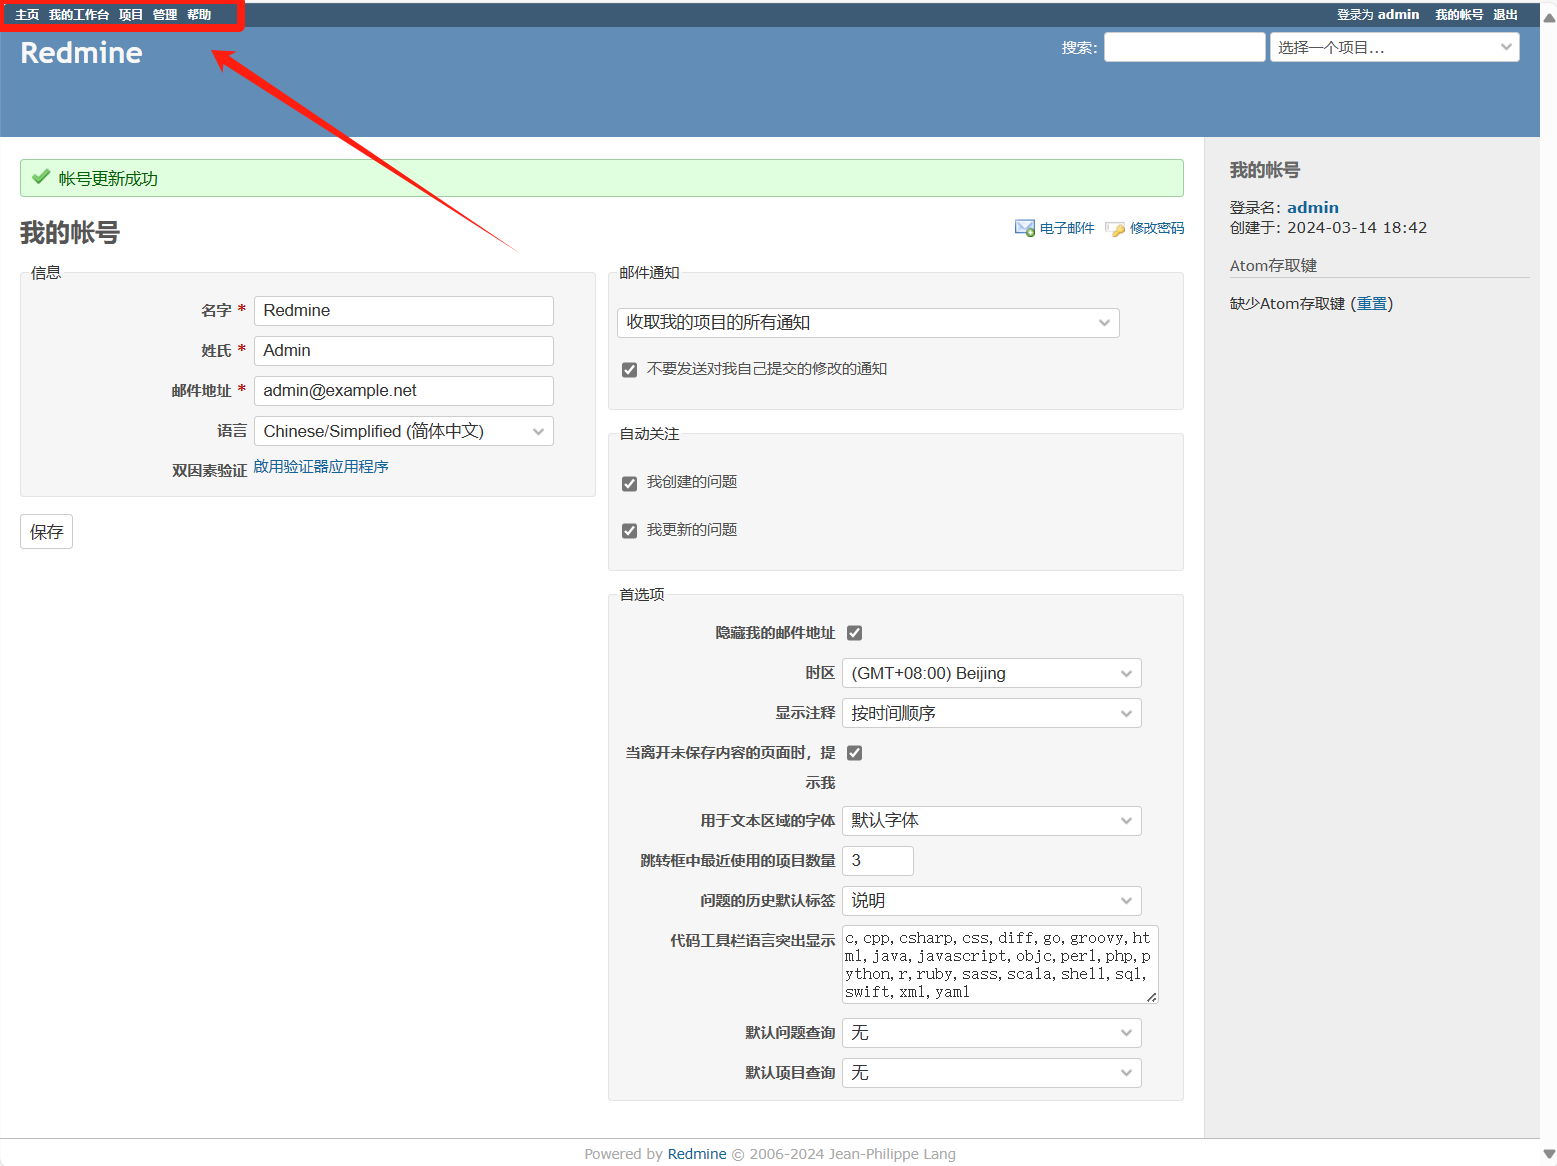Open the mail notification options dropdown
This screenshot has height=1166, width=1557.
pos(867,323)
